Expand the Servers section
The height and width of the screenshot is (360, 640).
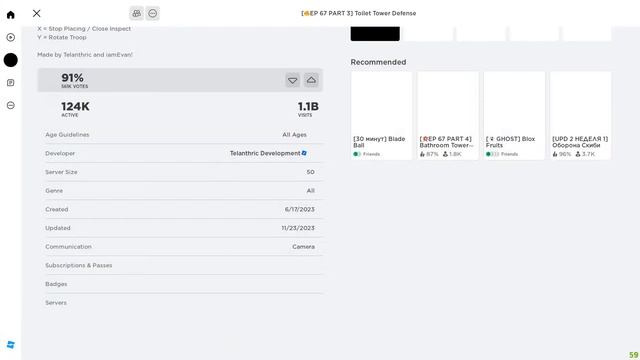click(184, 303)
